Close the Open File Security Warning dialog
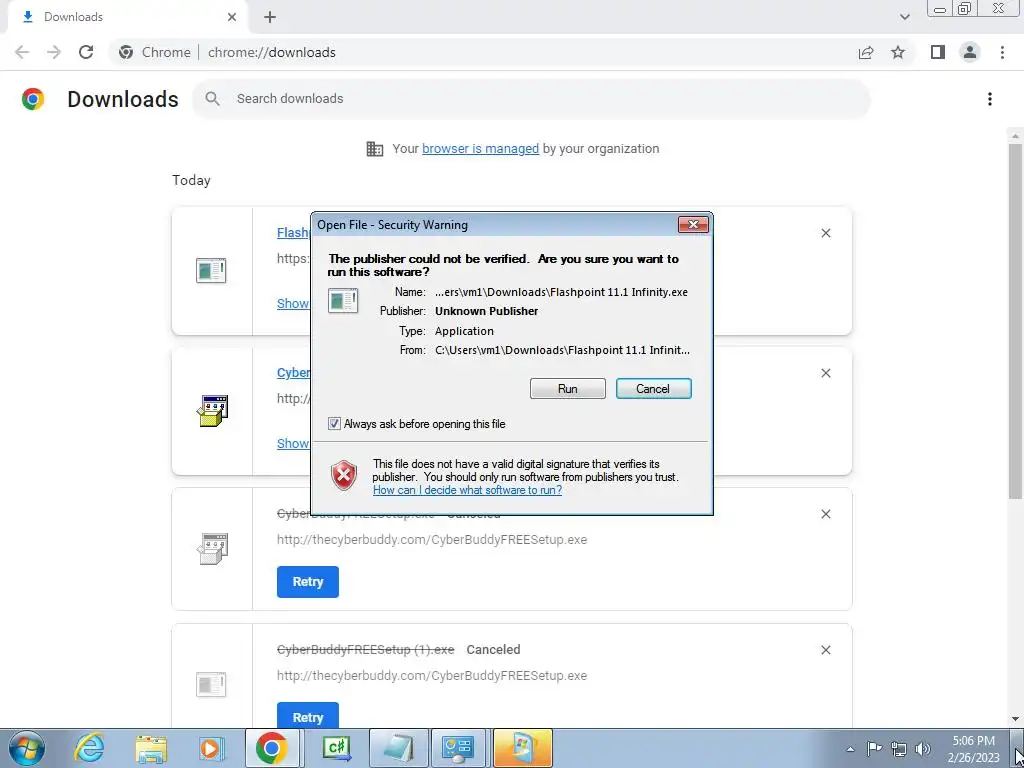Screen dimensions: 1024x768 693,225
